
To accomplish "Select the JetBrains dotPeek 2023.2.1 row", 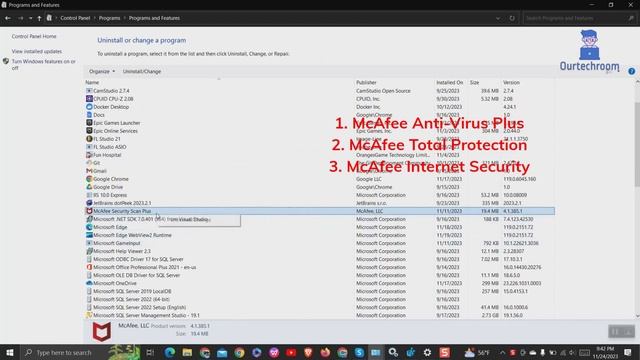I will pyautogui.click(x=320, y=203).
